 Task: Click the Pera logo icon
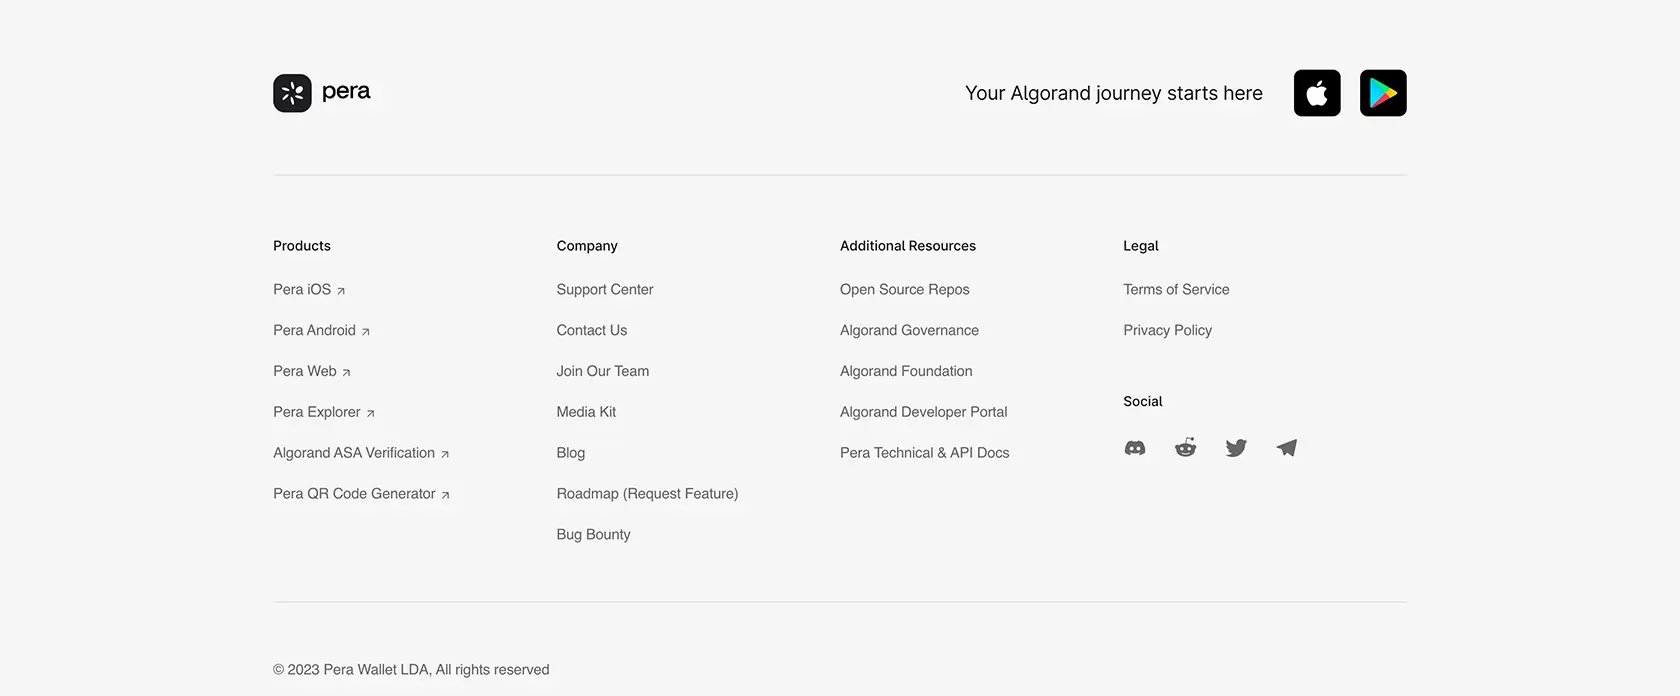coord(292,93)
